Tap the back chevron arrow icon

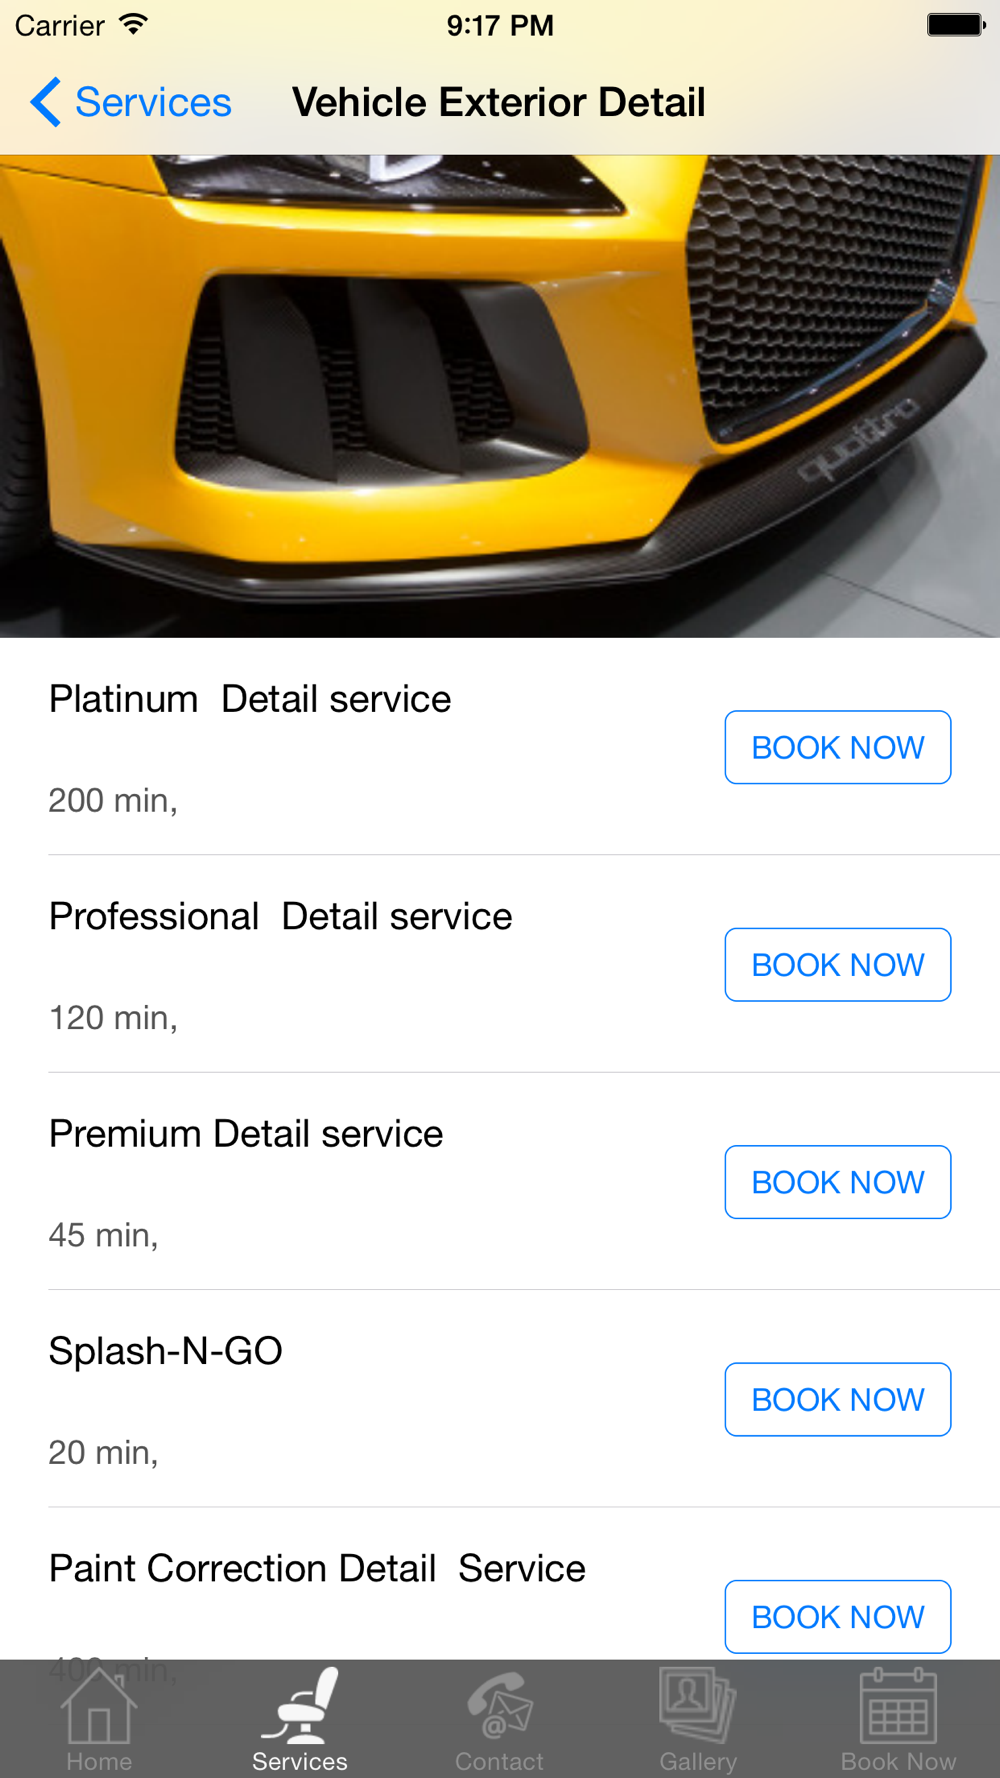click(x=45, y=102)
